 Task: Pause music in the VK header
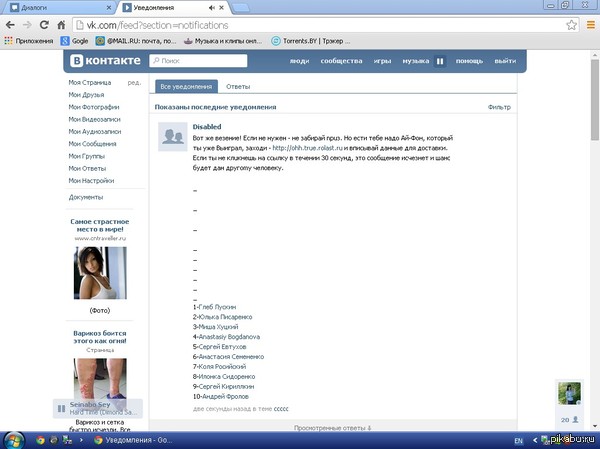click(440, 61)
